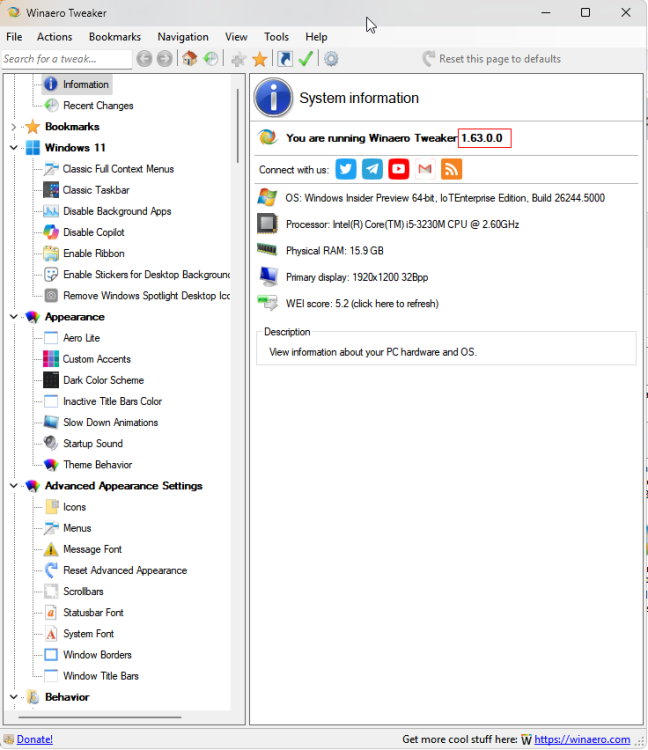
Task: Open the Twitter link icon
Action: (x=346, y=169)
